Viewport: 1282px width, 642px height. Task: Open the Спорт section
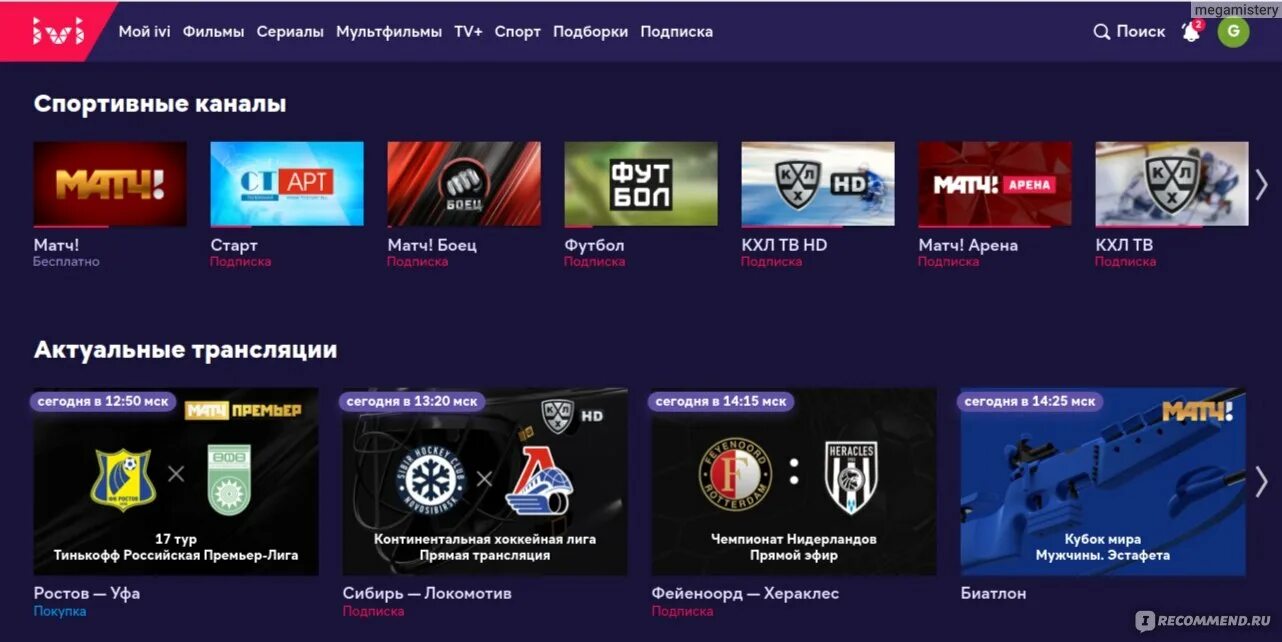tap(518, 32)
